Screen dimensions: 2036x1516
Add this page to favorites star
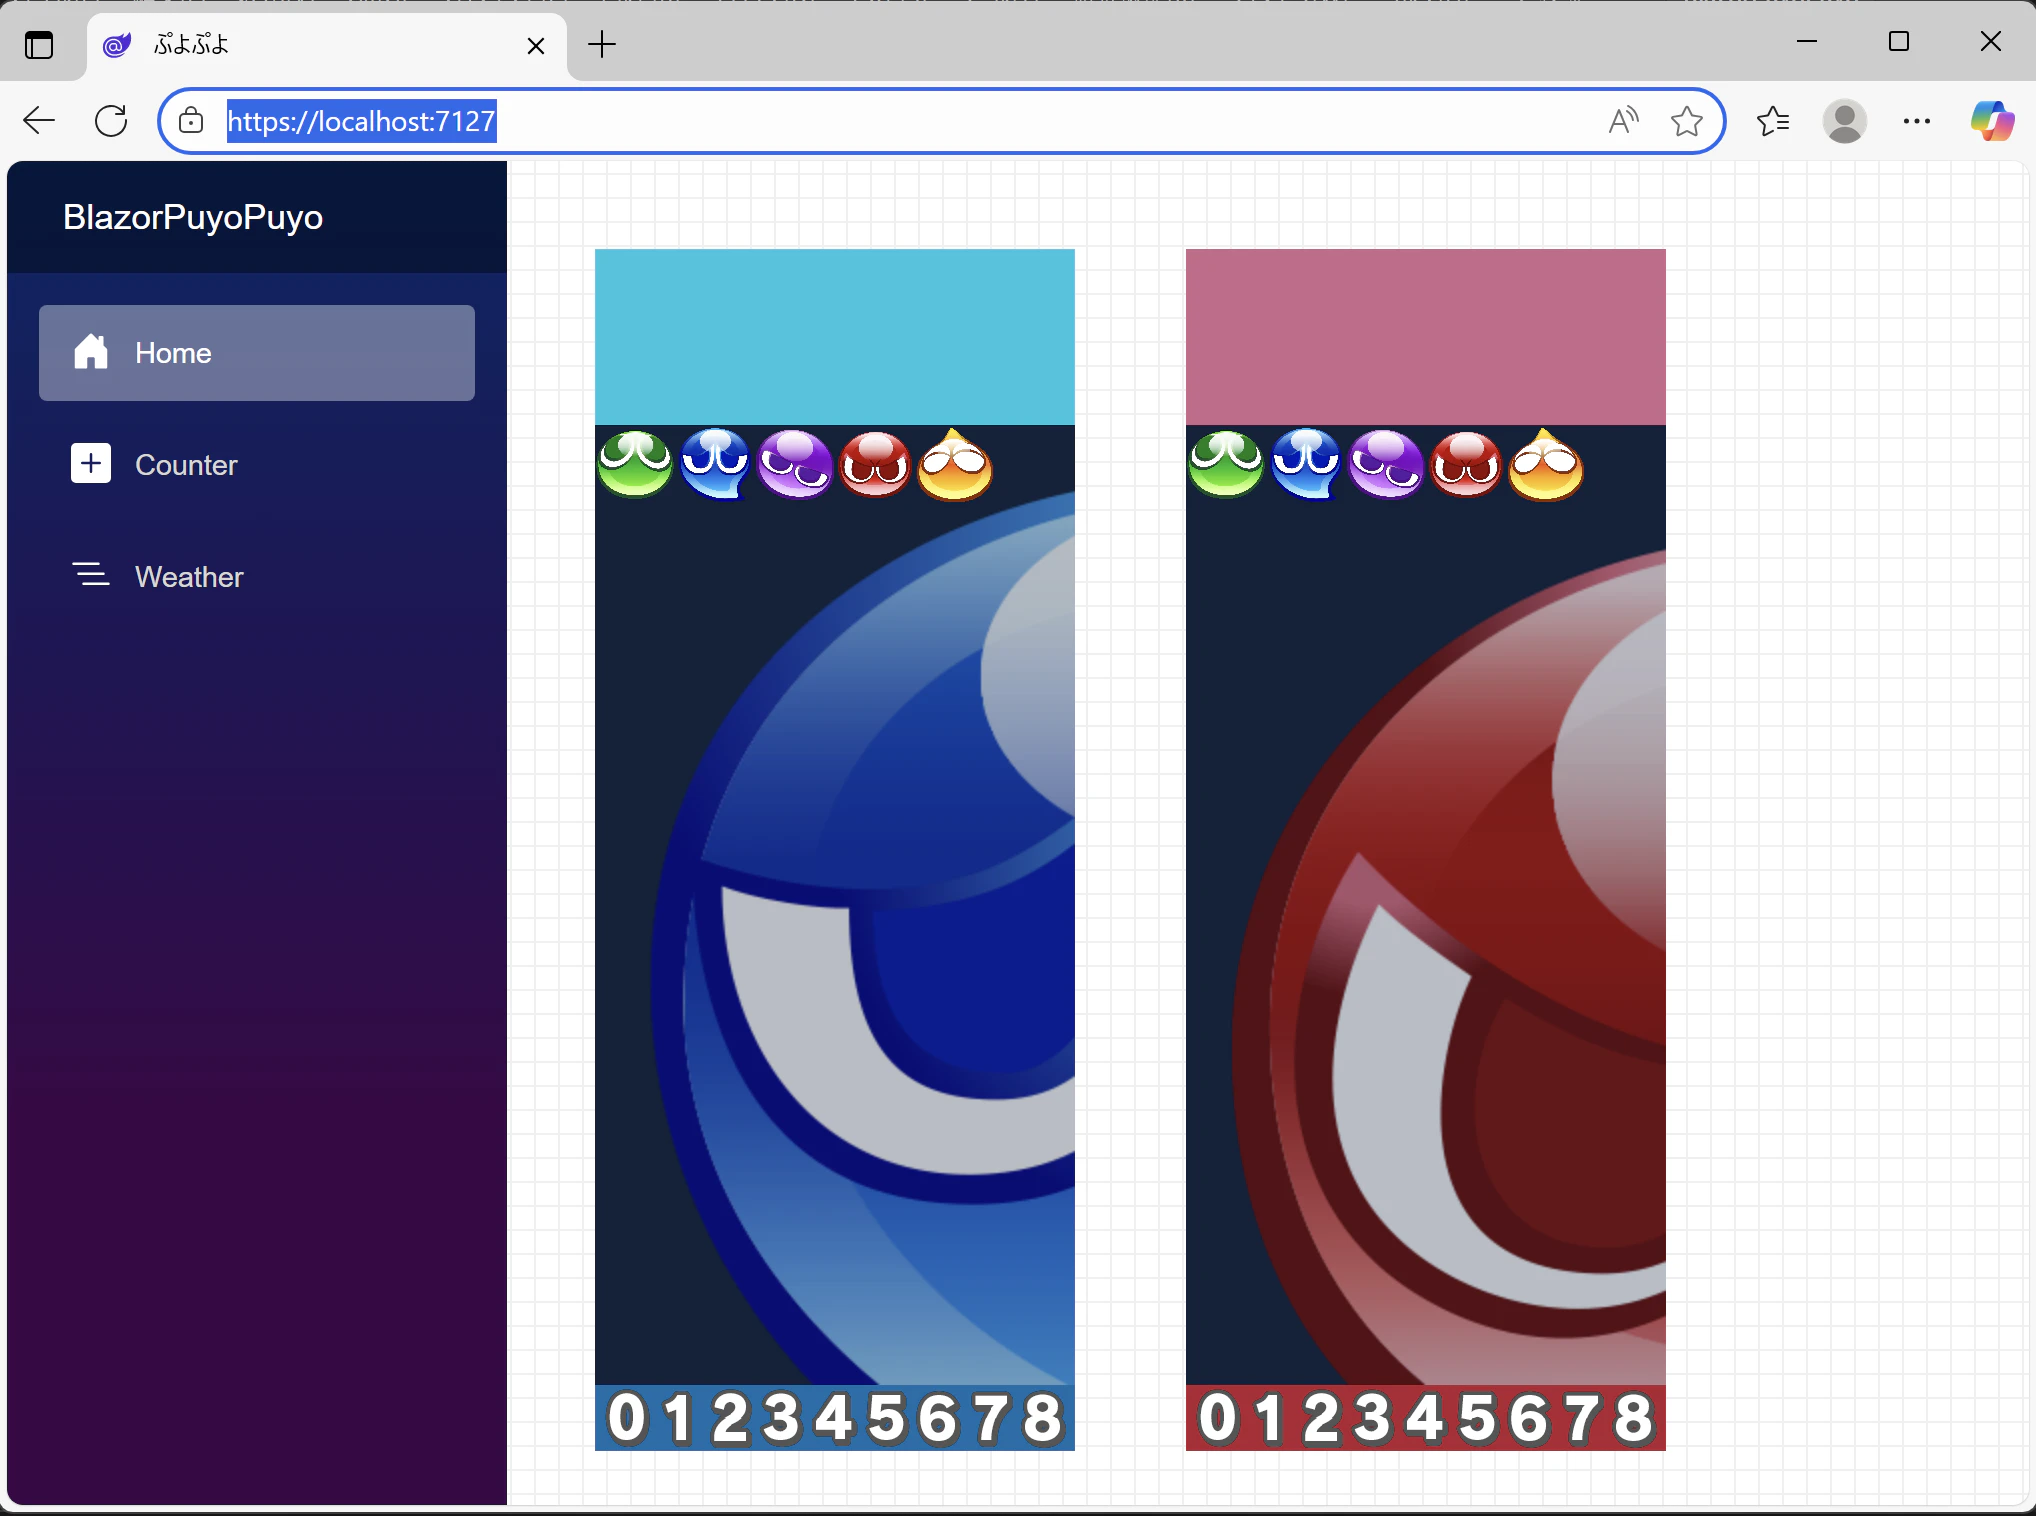click(x=1686, y=121)
